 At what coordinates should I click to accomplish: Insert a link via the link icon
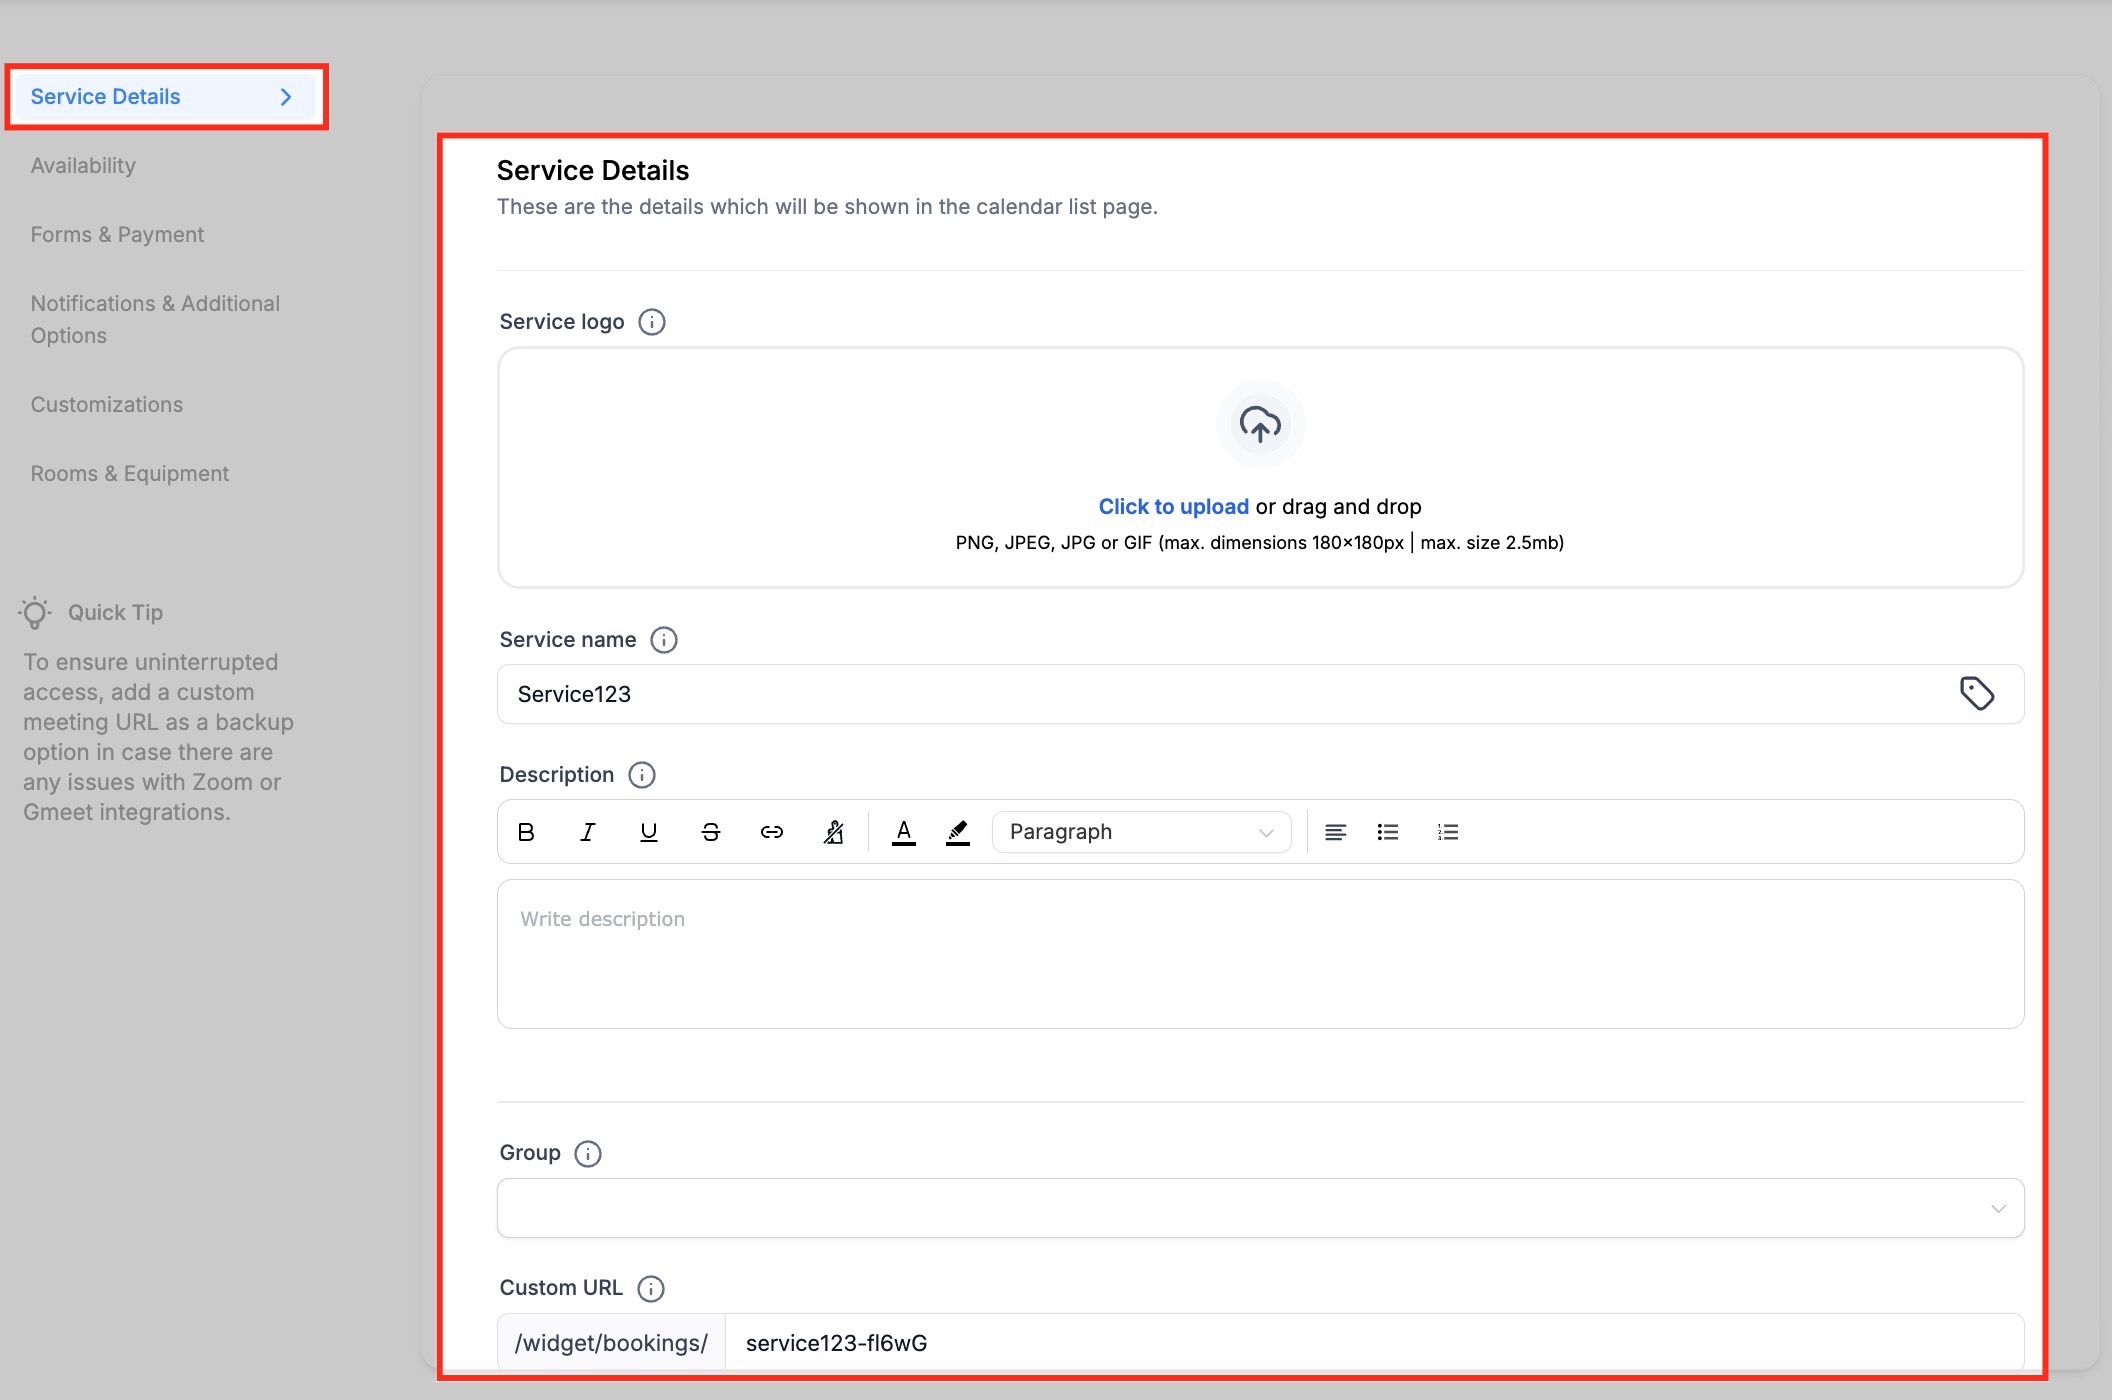pos(772,832)
